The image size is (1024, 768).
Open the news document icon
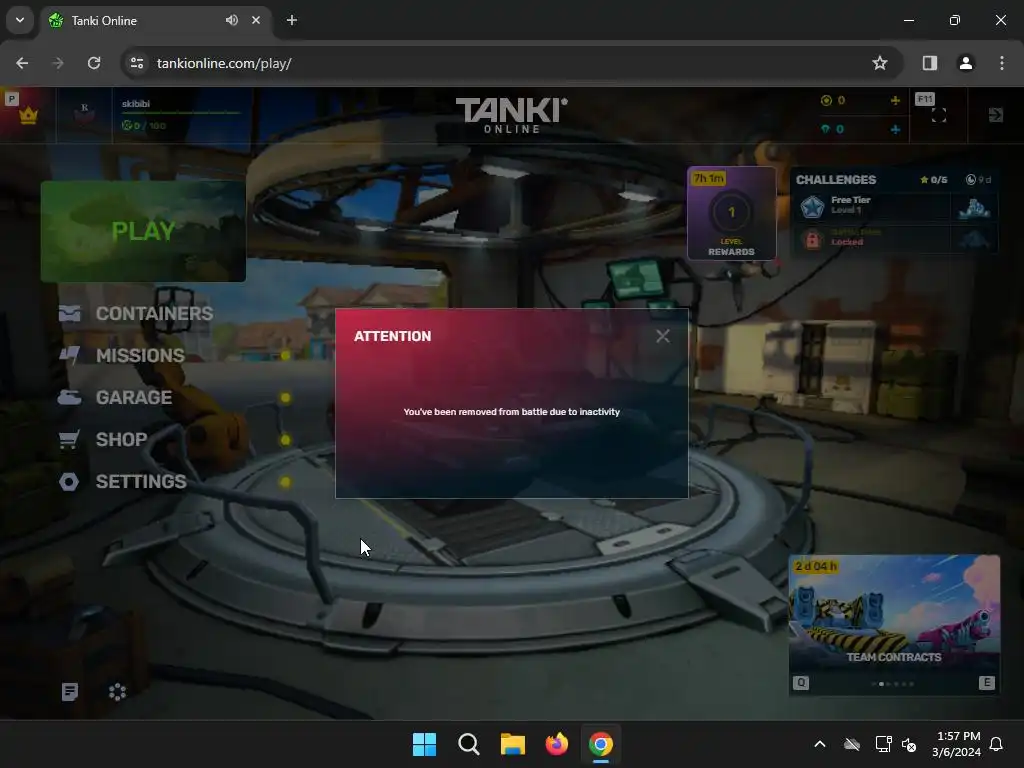click(69, 692)
